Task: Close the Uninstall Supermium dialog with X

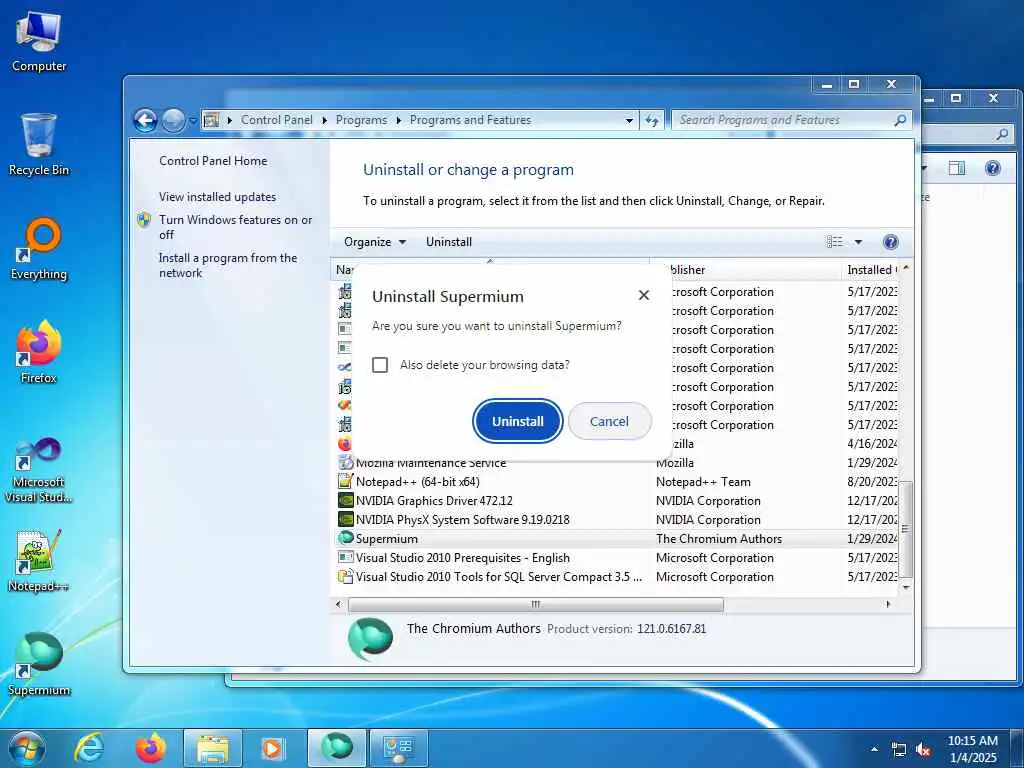Action: point(644,295)
